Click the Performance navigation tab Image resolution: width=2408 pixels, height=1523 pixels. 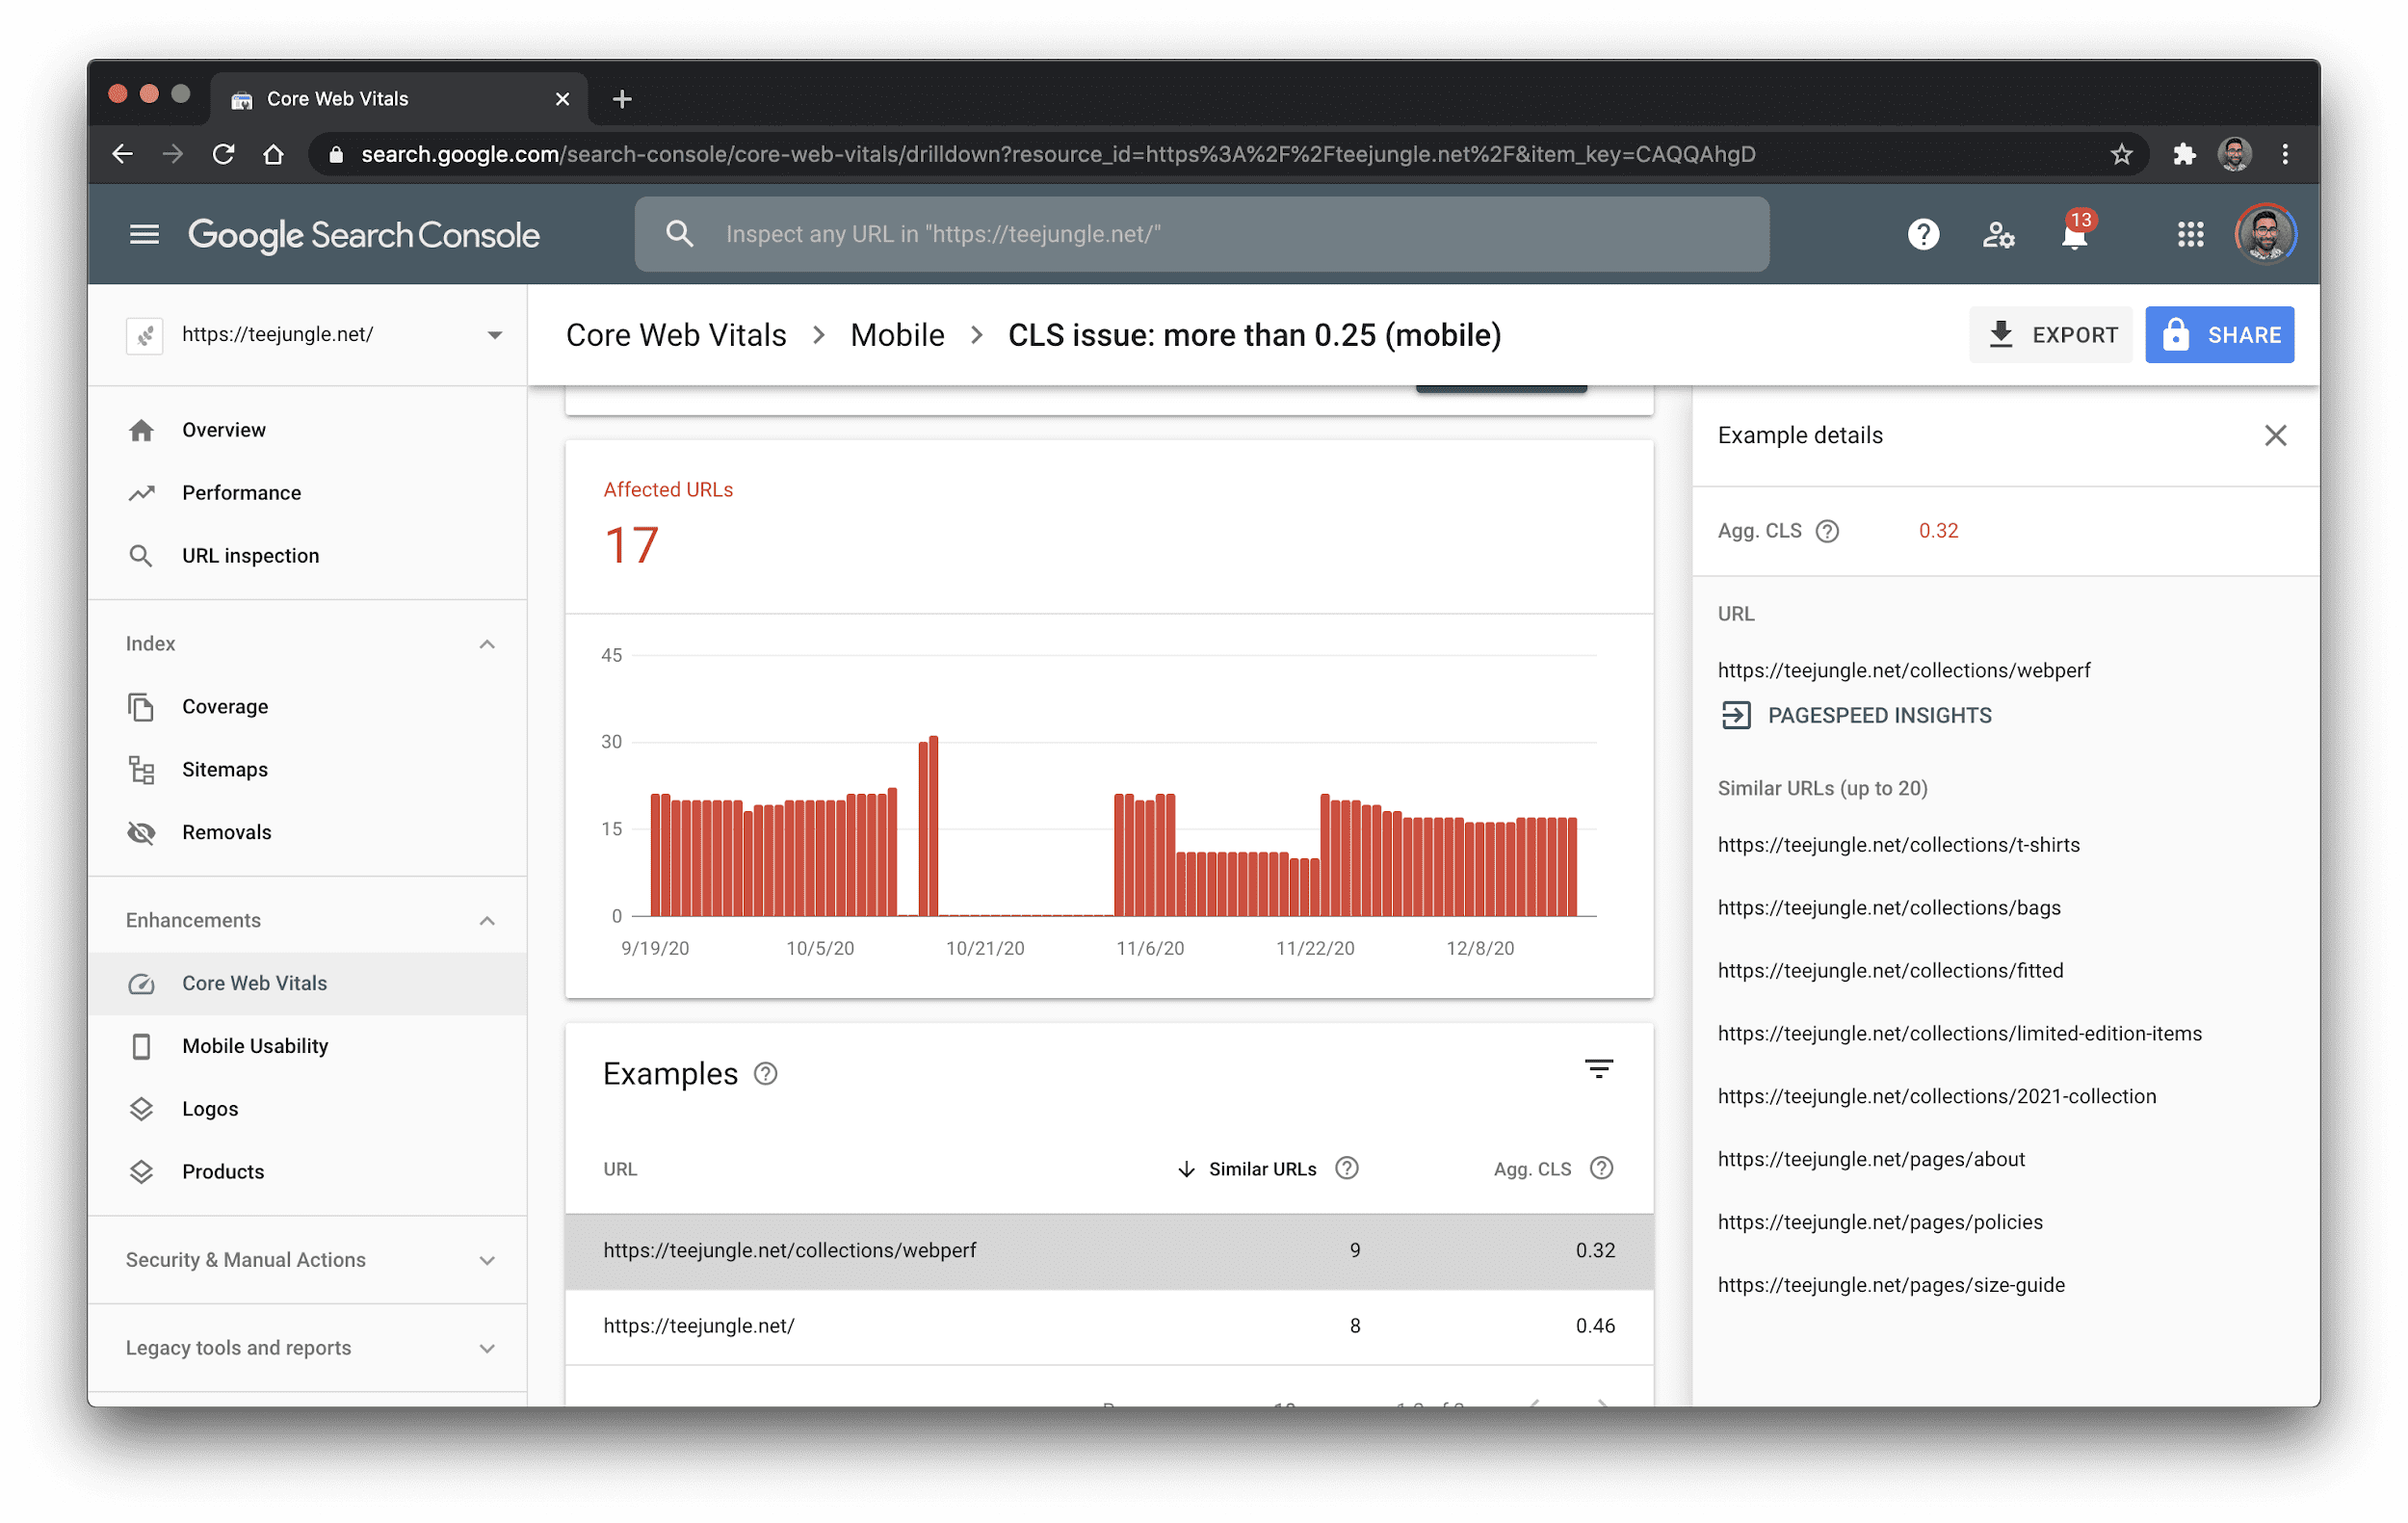244,493
